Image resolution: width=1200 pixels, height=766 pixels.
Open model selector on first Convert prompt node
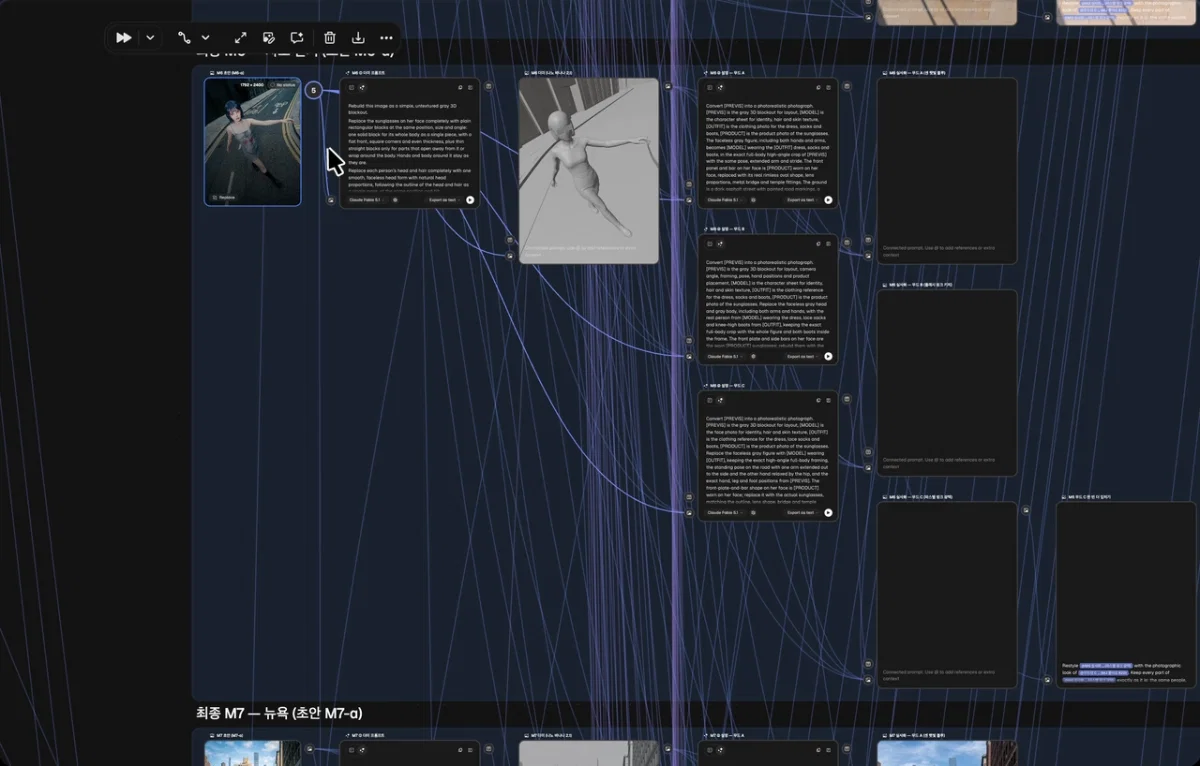tap(724, 200)
